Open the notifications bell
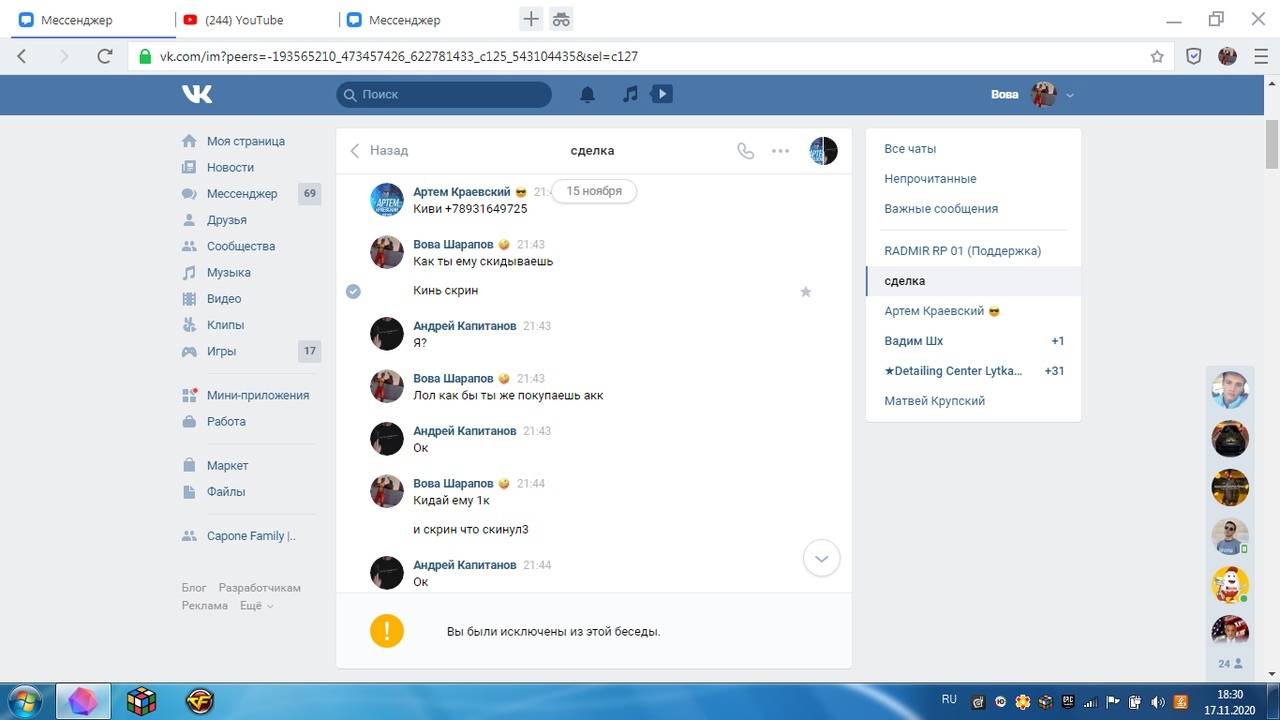1280x720 pixels. (x=588, y=94)
